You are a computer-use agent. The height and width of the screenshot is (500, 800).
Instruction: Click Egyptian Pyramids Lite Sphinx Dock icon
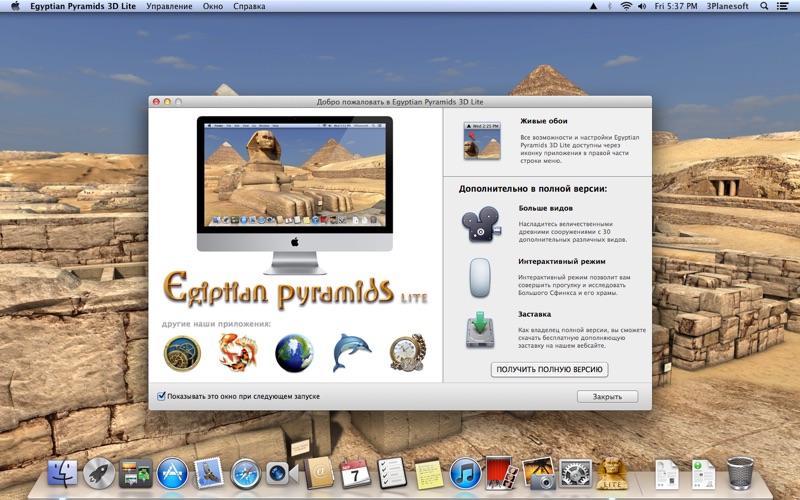[612, 473]
